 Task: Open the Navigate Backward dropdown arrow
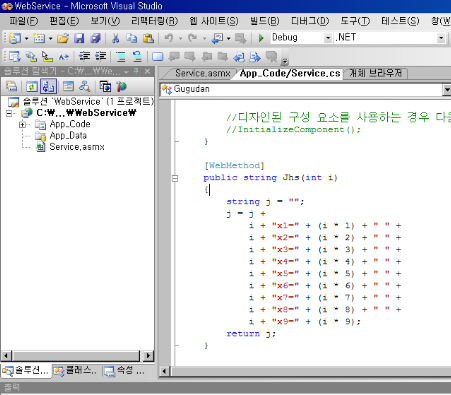point(229,39)
